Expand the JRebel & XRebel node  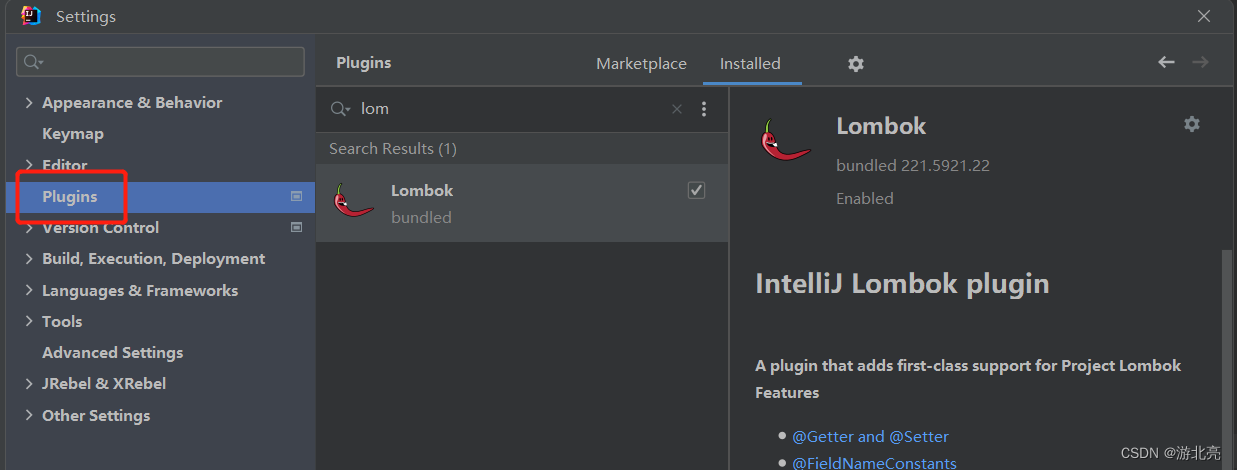29,384
